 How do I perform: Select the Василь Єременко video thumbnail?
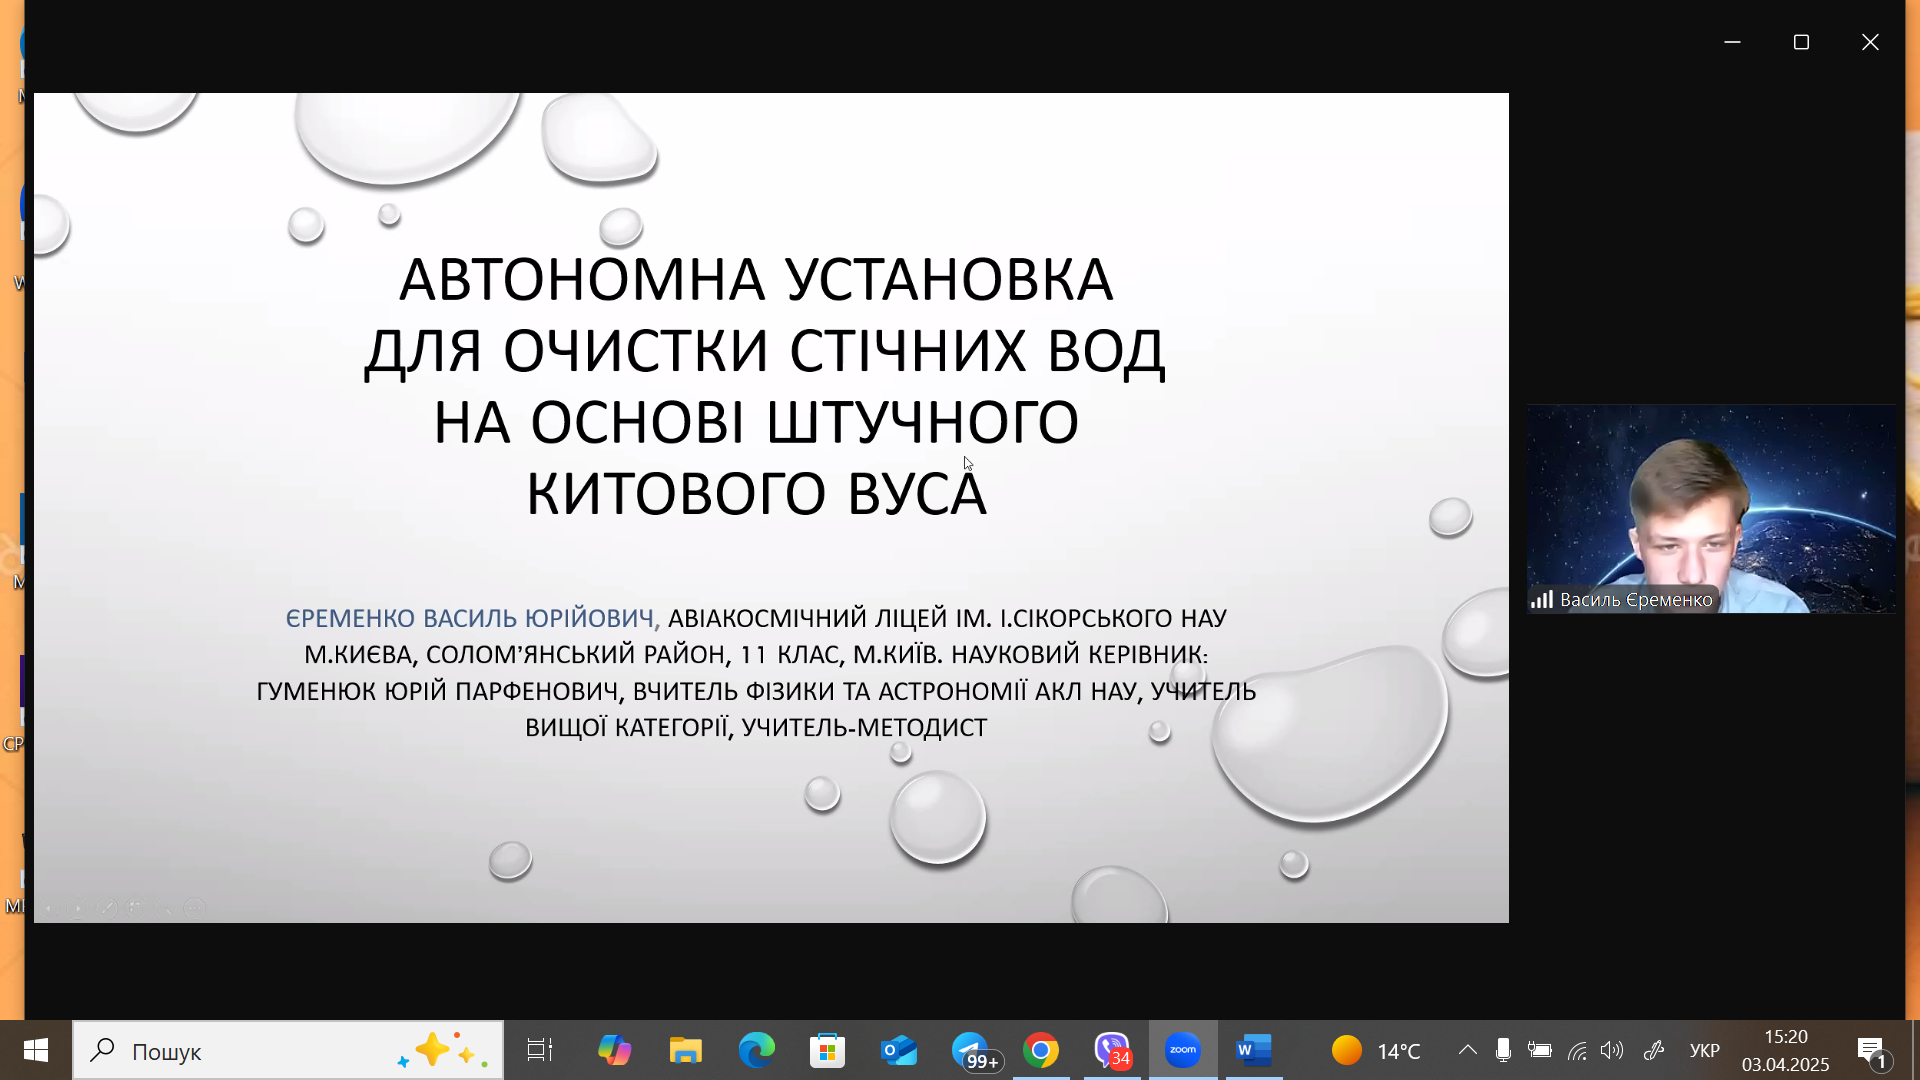coord(1711,508)
